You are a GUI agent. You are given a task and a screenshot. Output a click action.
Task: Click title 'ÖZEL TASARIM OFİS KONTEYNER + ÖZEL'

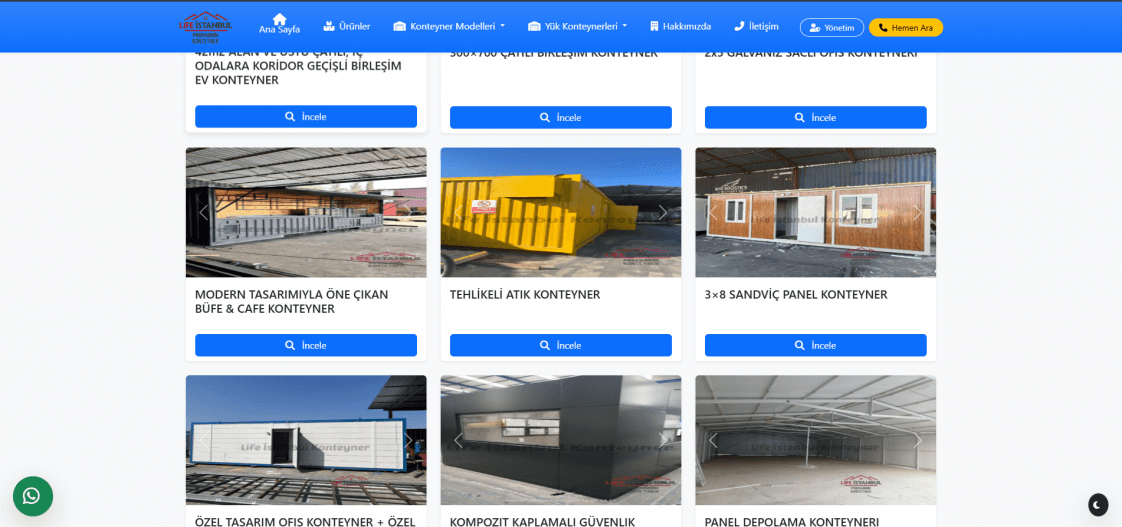[306, 522]
